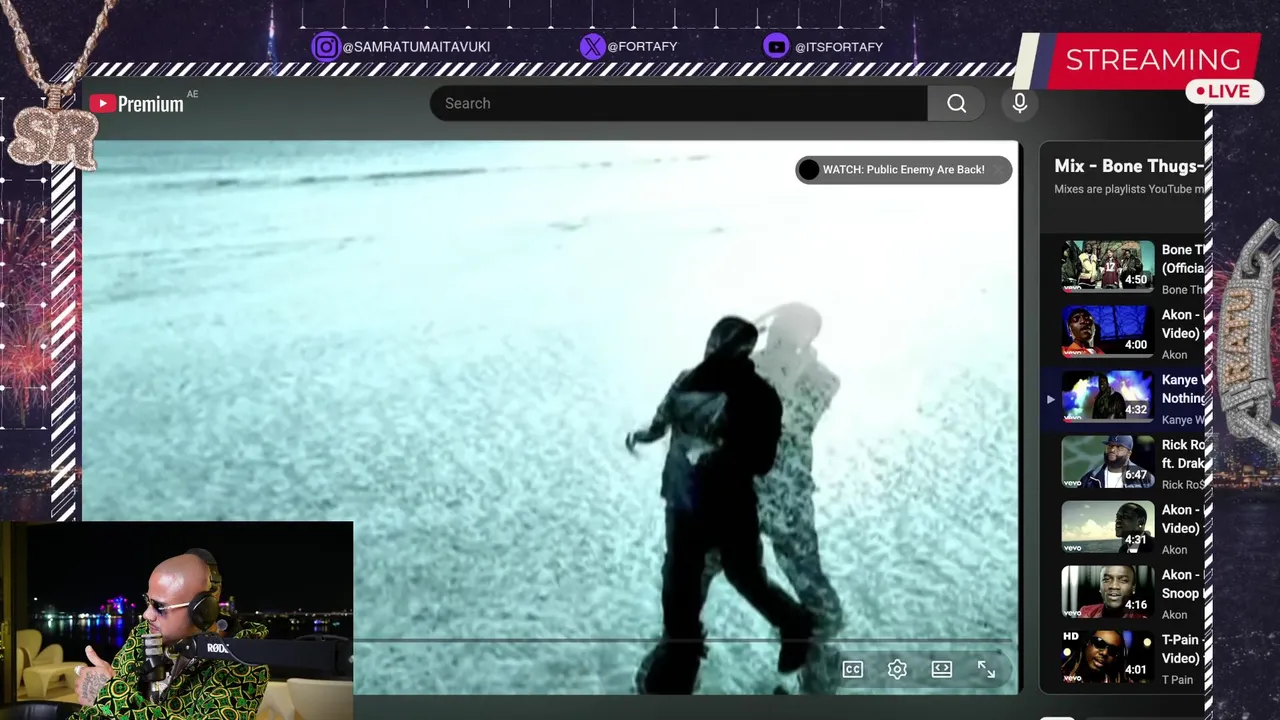Switch the player to theater mode

point(942,670)
